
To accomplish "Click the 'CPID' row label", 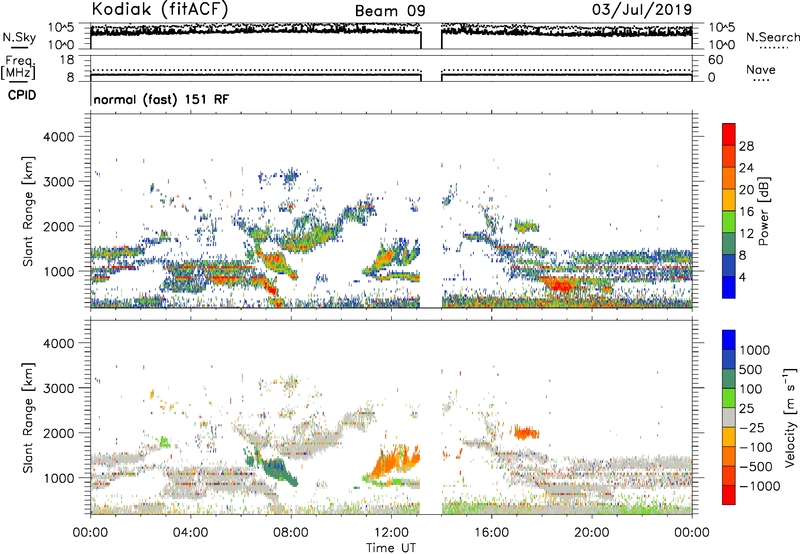I will (x=22, y=95).
